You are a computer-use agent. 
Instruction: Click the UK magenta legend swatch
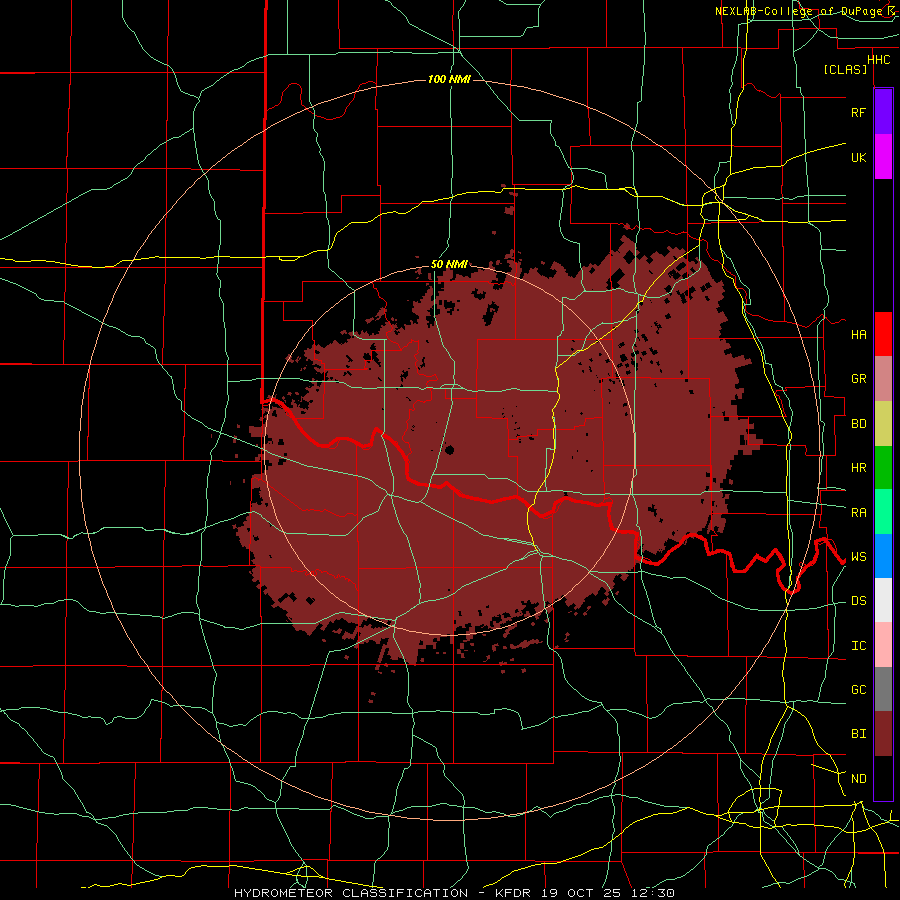[x=883, y=157]
